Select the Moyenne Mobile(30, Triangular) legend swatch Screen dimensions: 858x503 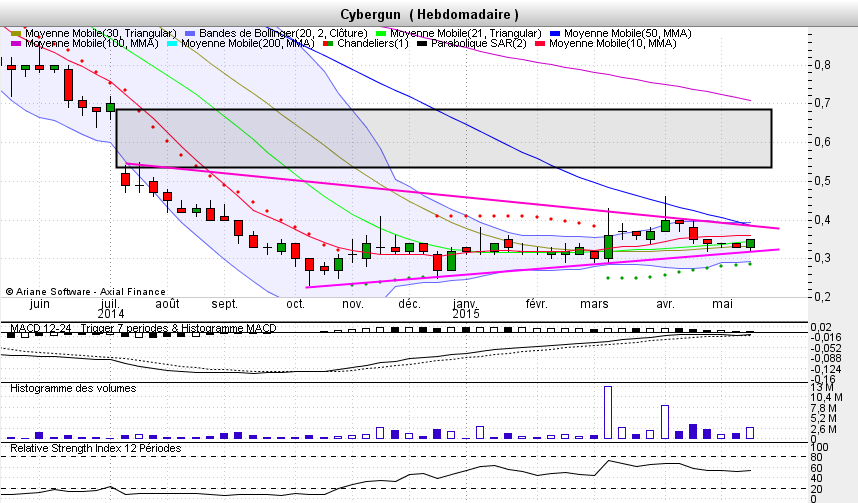[x=15, y=34]
